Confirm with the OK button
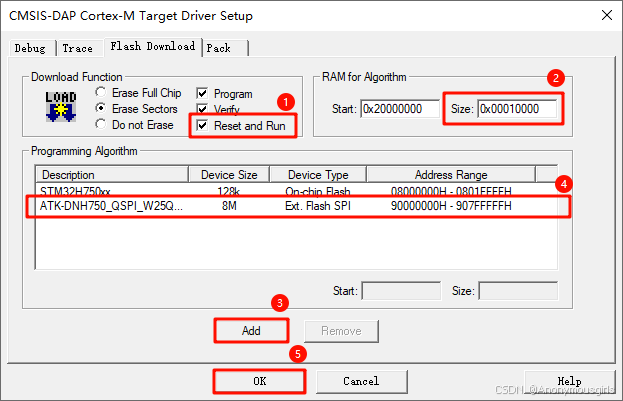The image size is (623, 401). pyautogui.click(x=259, y=382)
